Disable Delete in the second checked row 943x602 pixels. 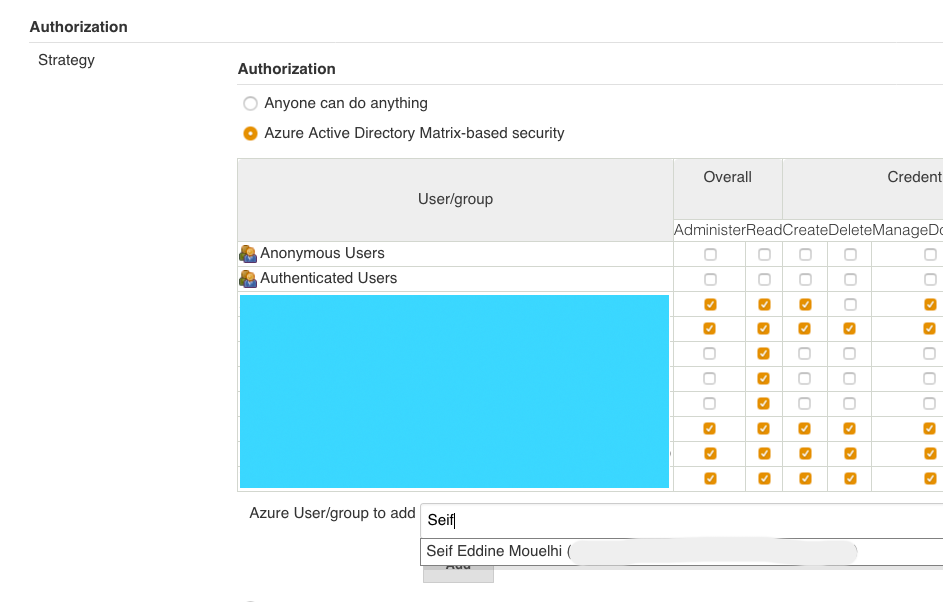click(850, 328)
